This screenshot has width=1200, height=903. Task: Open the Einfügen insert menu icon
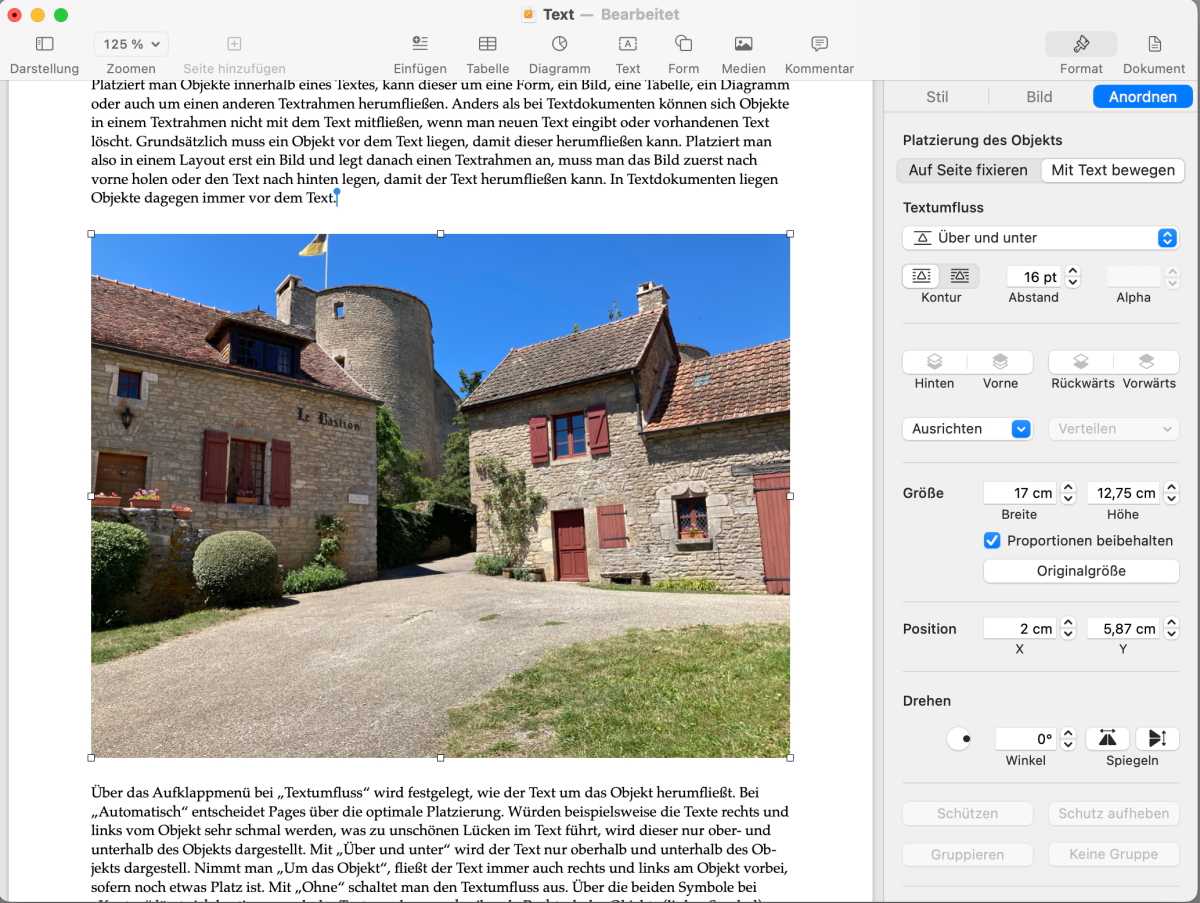420,44
